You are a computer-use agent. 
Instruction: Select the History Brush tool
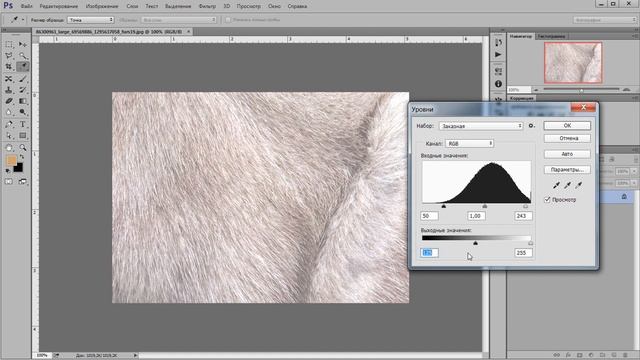22,90
